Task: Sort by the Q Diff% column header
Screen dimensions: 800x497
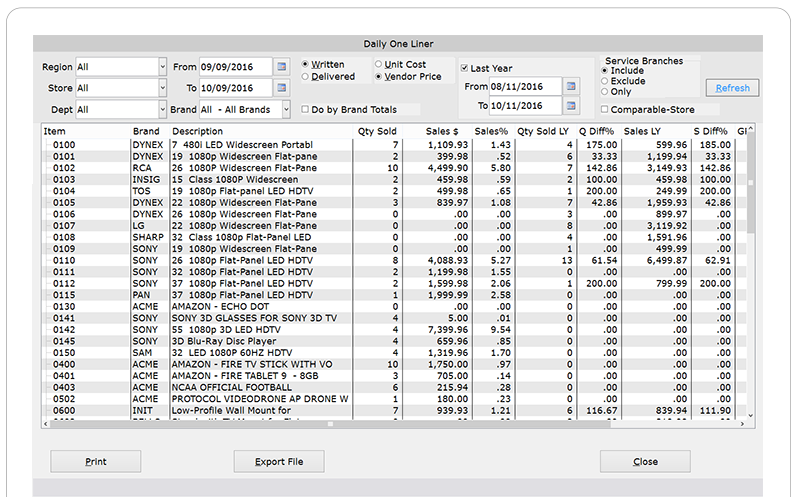Action: coord(596,131)
